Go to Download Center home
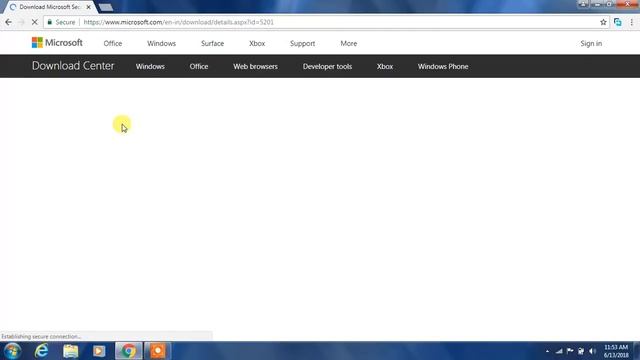640x360 pixels. pos(73,66)
